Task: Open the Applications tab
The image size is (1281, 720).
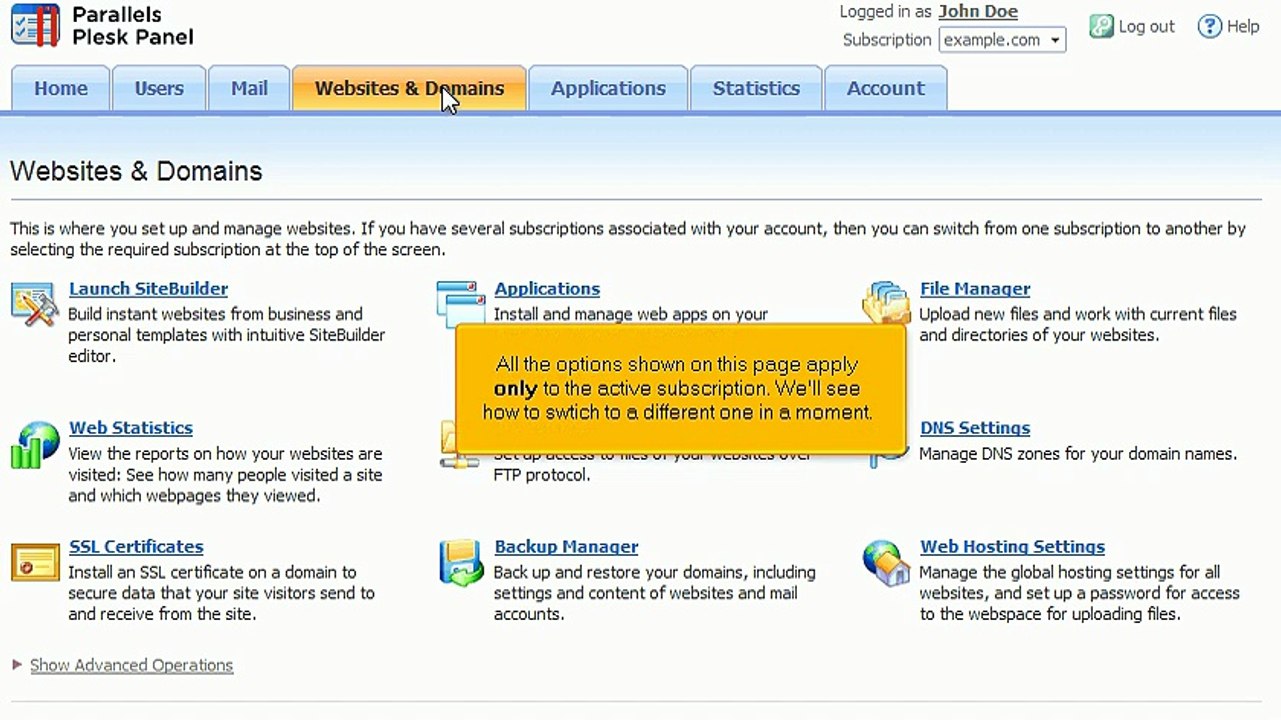Action: pyautogui.click(x=608, y=88)
